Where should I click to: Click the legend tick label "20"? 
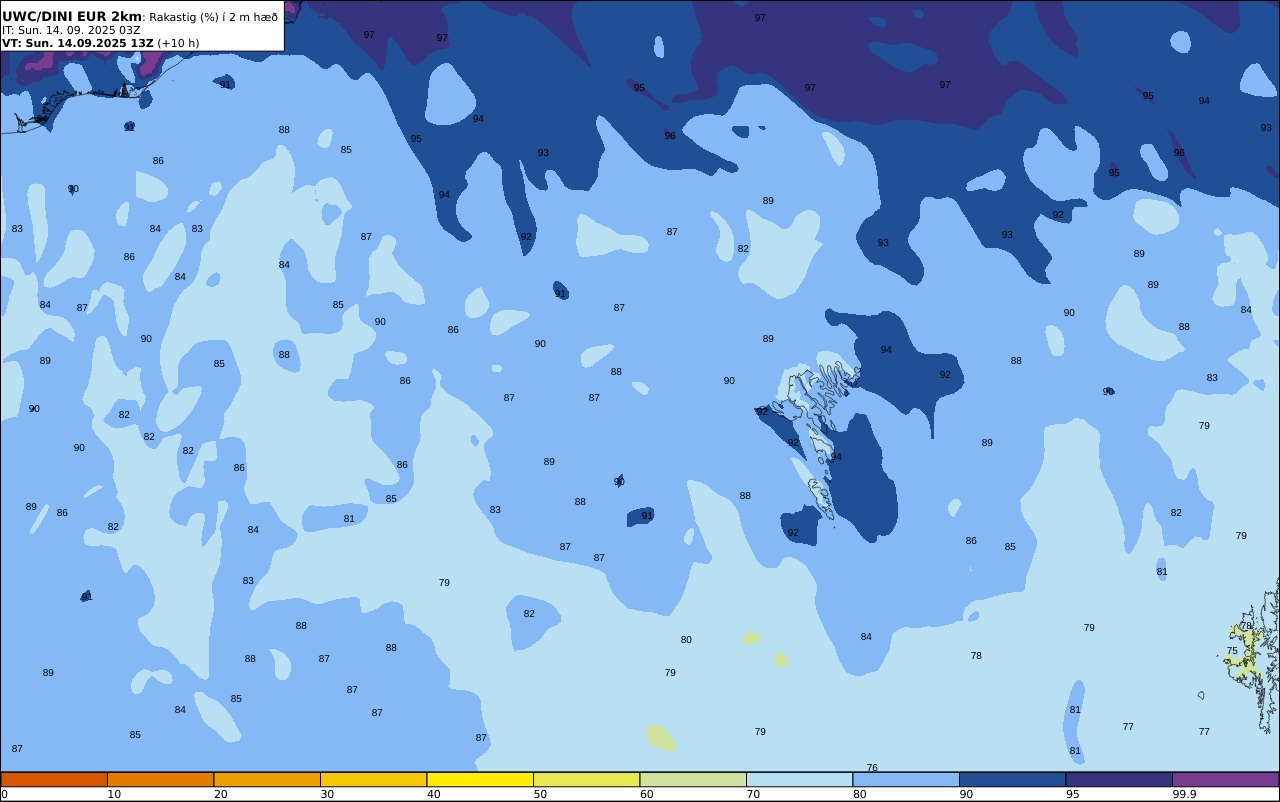(x=220, y=794)
